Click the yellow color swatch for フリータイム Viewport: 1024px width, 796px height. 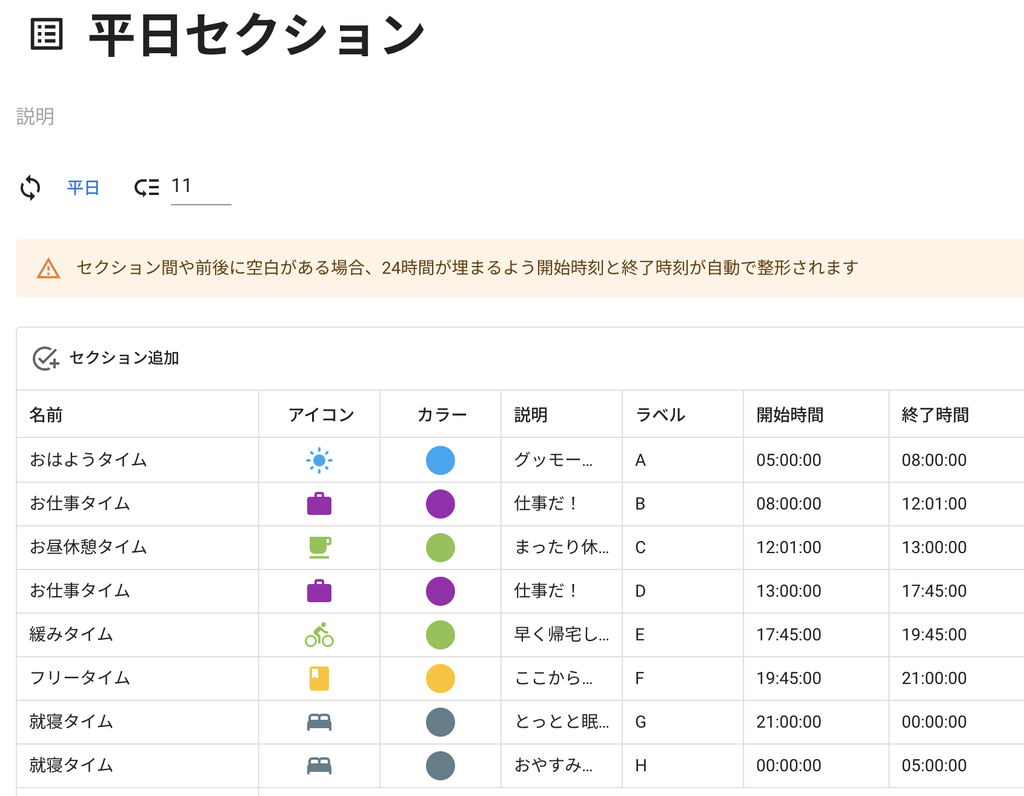pyautogui.click(x=441, y=678)
